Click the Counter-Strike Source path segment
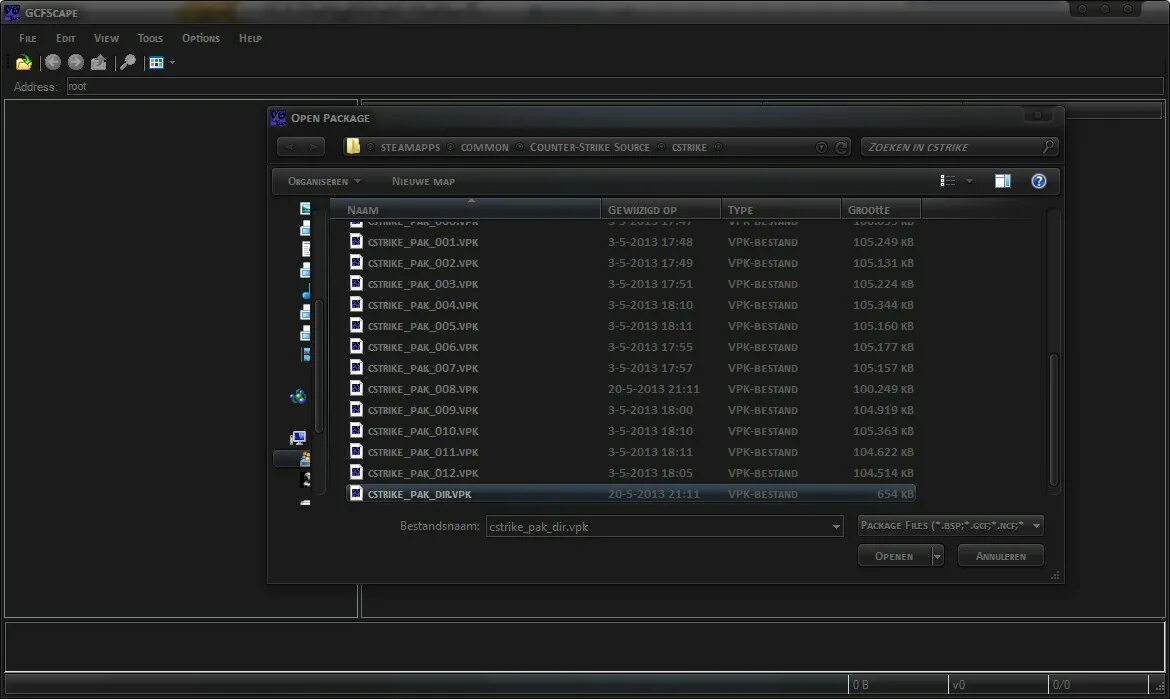This screenshot has width=1170, height=699. point(589,148)
